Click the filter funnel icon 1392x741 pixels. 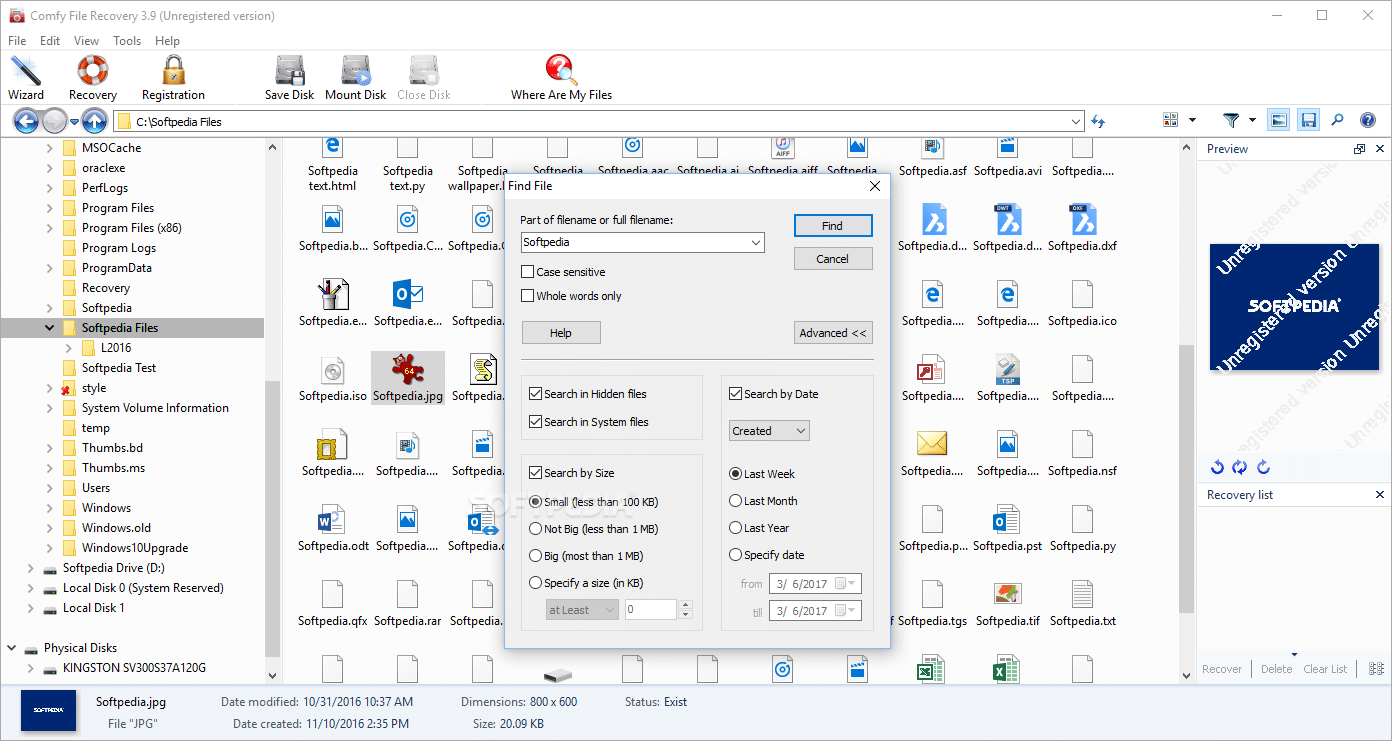pyautogui.click(x=1232, y=120)
